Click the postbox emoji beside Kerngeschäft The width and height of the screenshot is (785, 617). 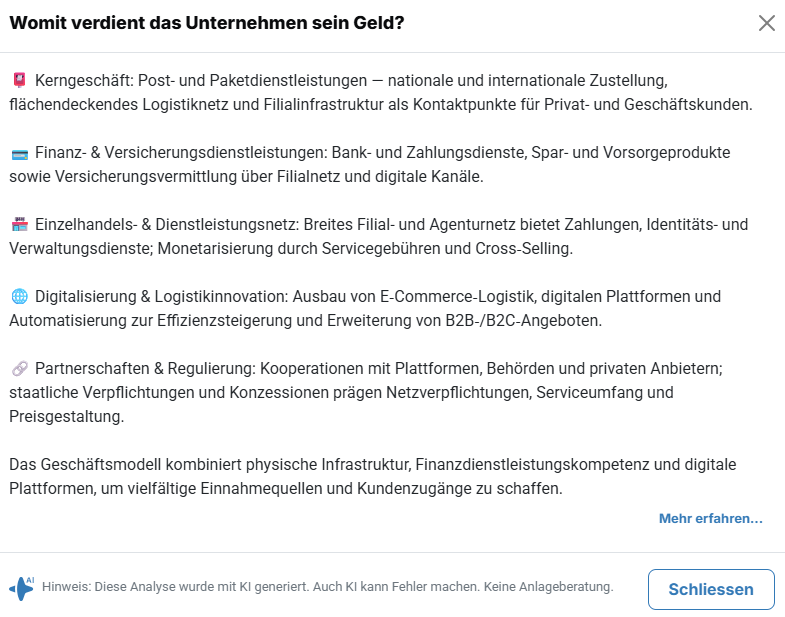coord(19,80)
